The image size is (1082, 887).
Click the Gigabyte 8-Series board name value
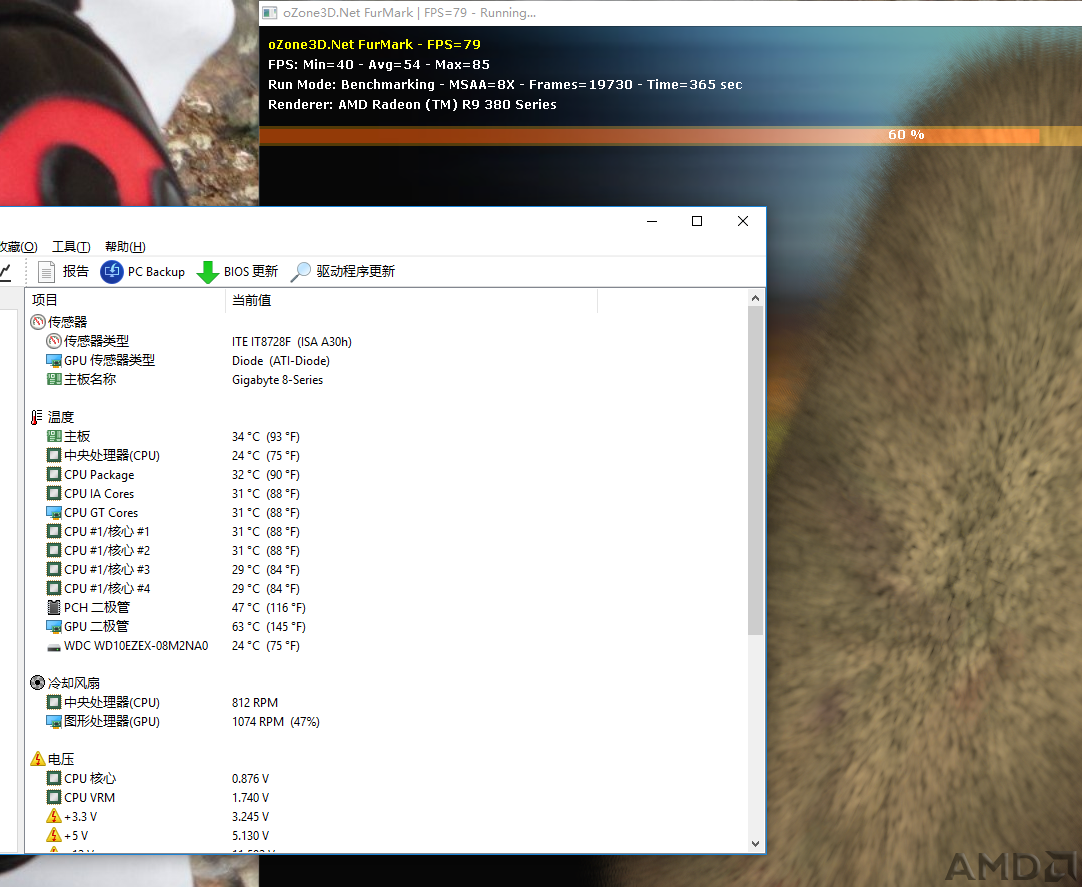(277, 380)
